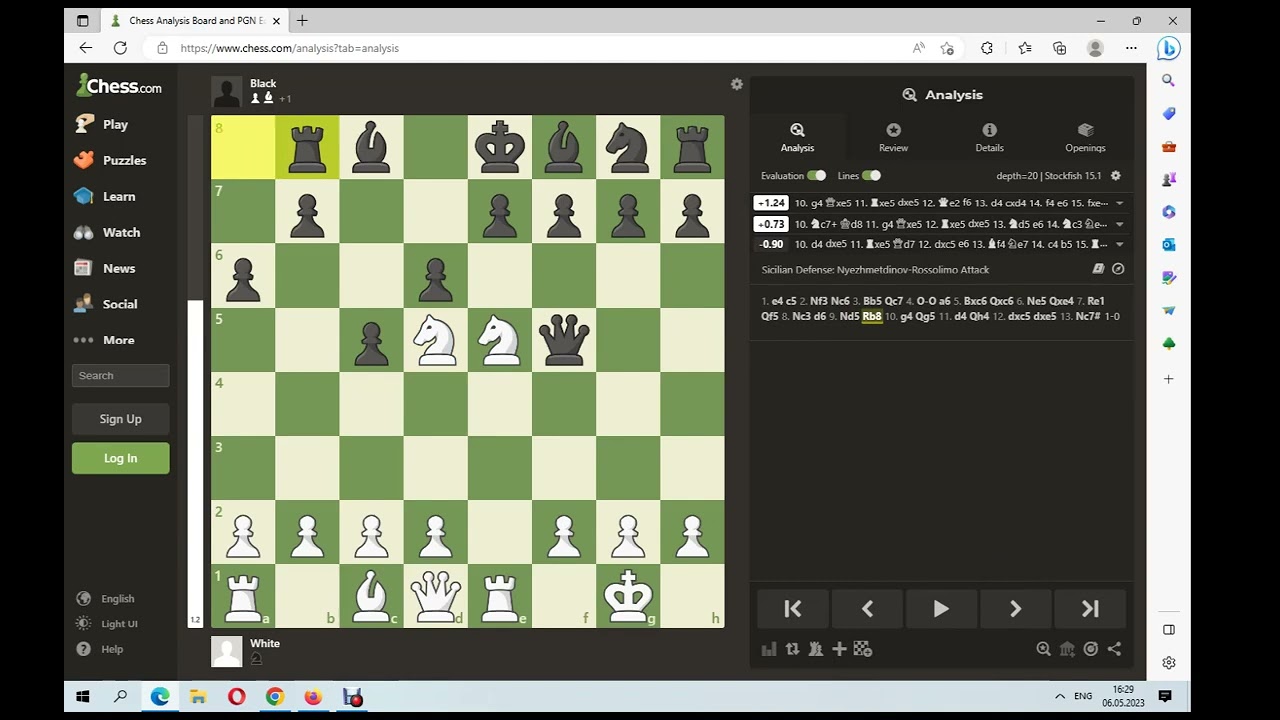The height and width of the screenshot is (720, 1280).
Task: Open the Help link in sidebar
Action: coord(100,649)
